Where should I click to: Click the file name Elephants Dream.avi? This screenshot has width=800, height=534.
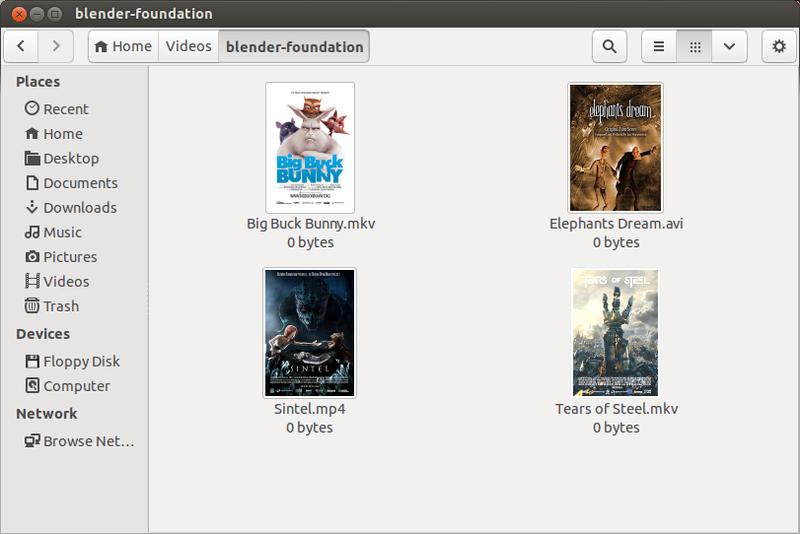tap(616, 223)
